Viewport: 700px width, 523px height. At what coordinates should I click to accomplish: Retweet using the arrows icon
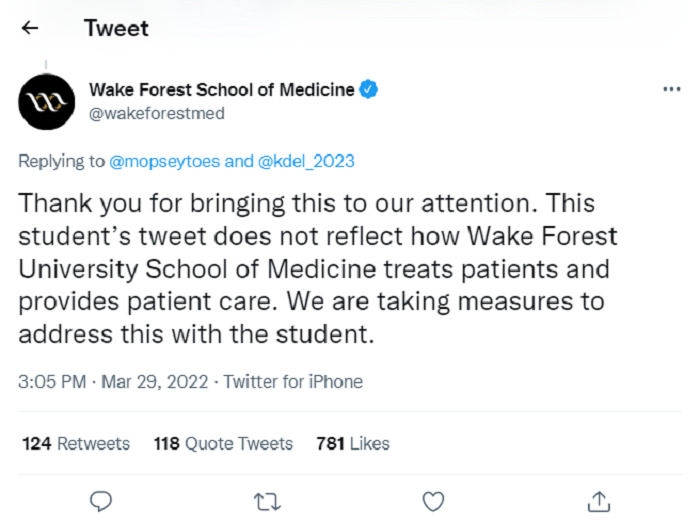(x=267, y=502)
